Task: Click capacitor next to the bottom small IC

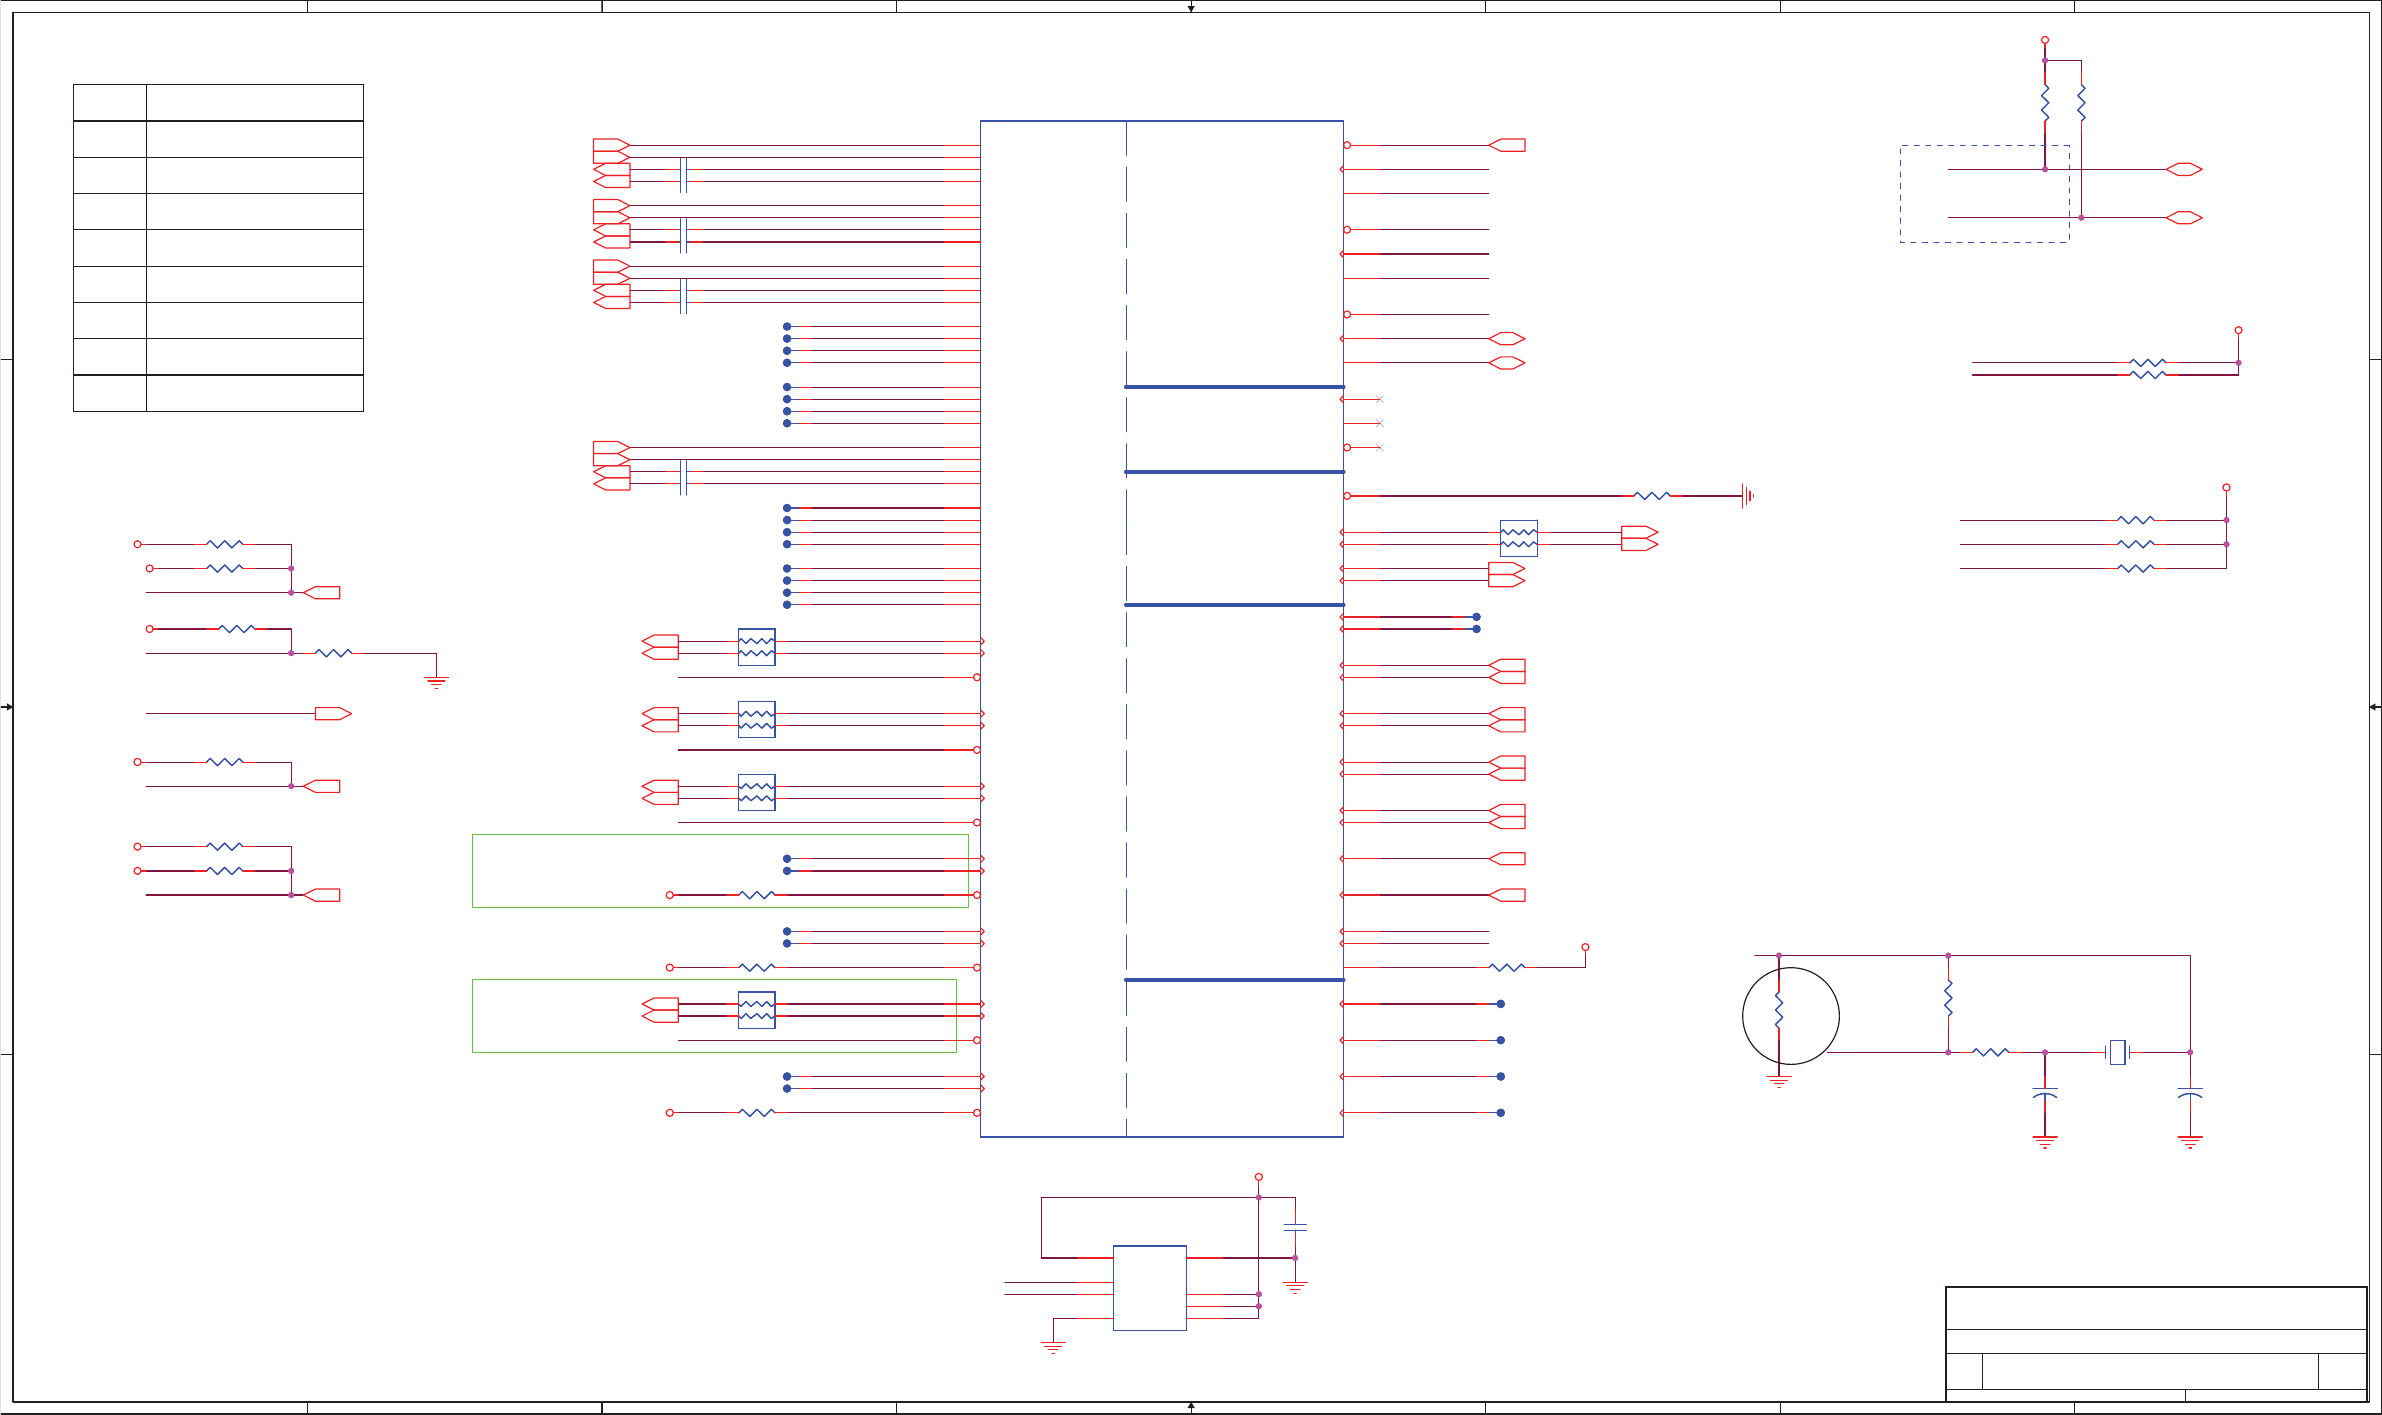Action: click(1295, 1227)
